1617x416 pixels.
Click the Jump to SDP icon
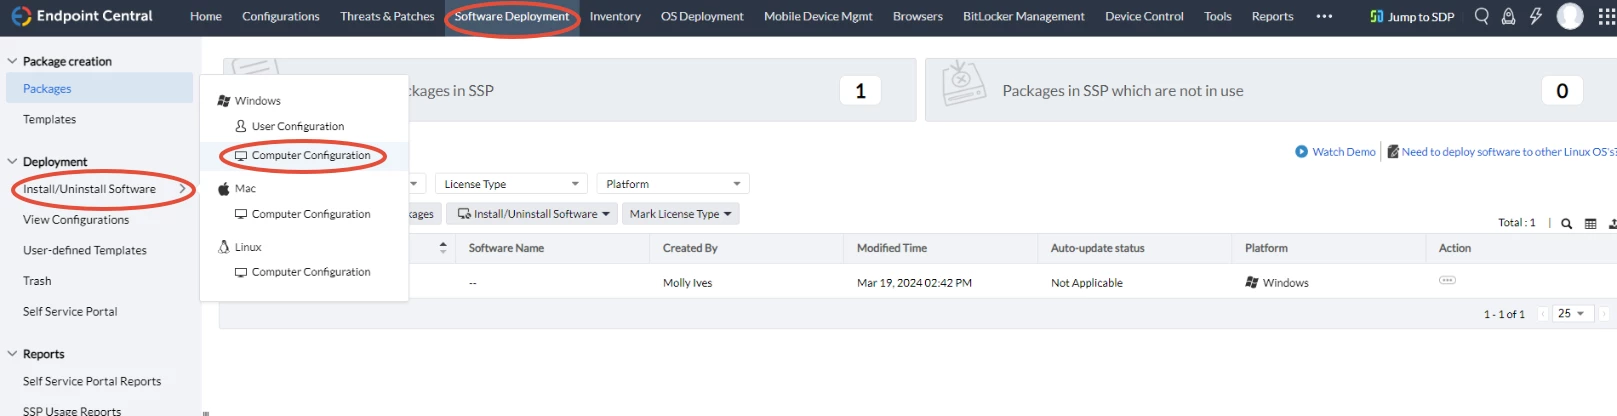click(x=1377, y=16)
